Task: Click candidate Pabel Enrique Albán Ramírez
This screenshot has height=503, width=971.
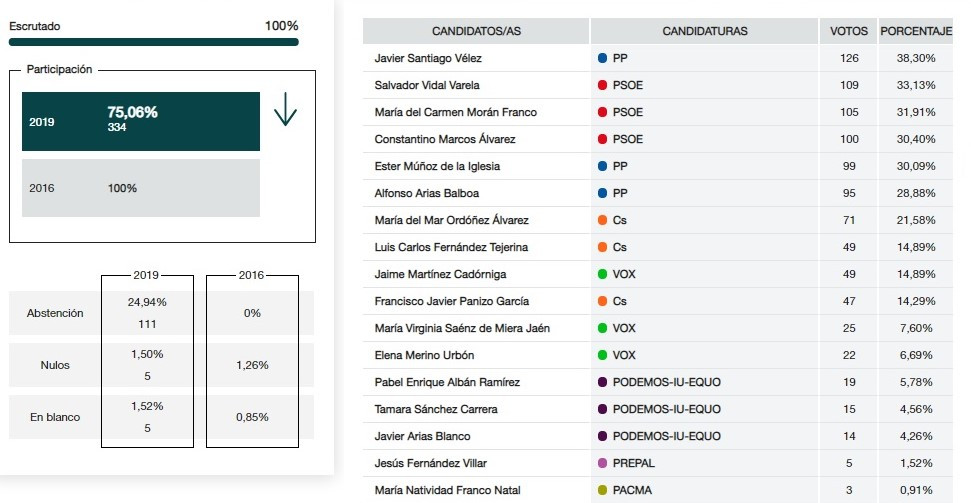Action: [x=447, y=382]
